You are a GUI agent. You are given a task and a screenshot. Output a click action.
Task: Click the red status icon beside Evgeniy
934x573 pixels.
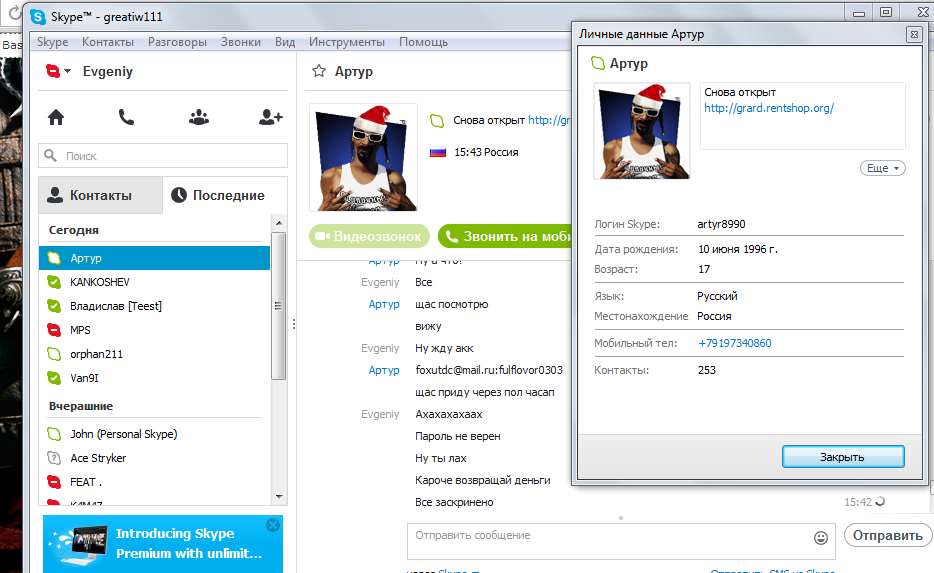coord(53,71)
